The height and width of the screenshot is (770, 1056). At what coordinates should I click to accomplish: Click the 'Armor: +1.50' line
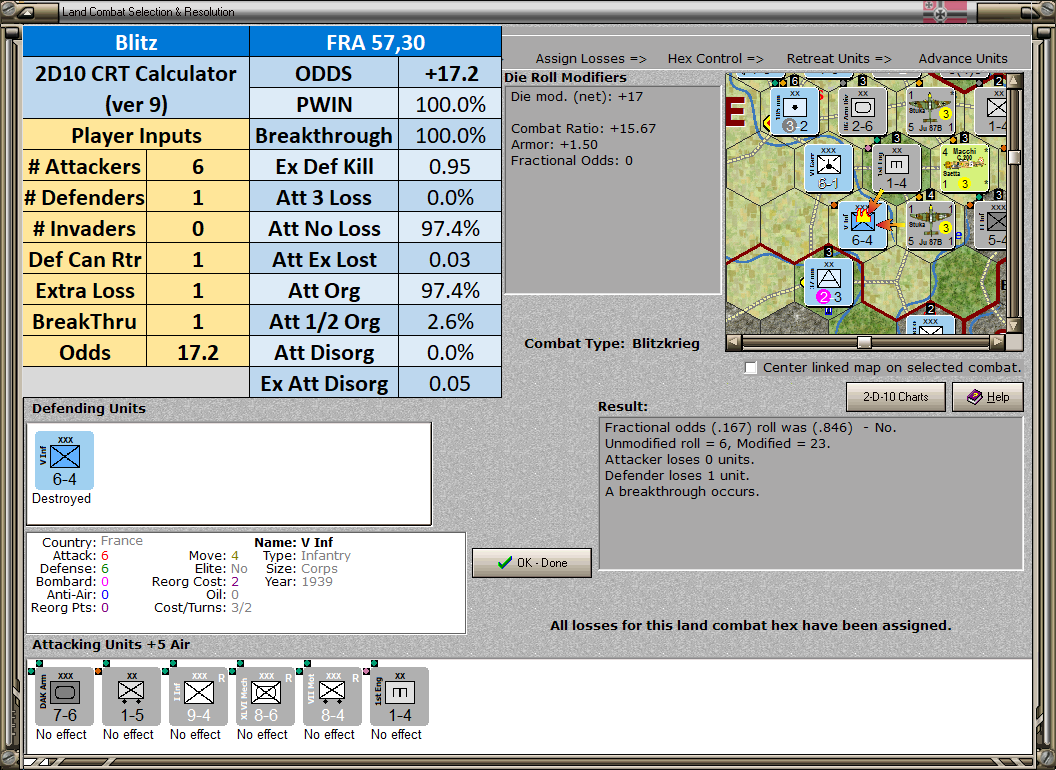tap(554, 145)
